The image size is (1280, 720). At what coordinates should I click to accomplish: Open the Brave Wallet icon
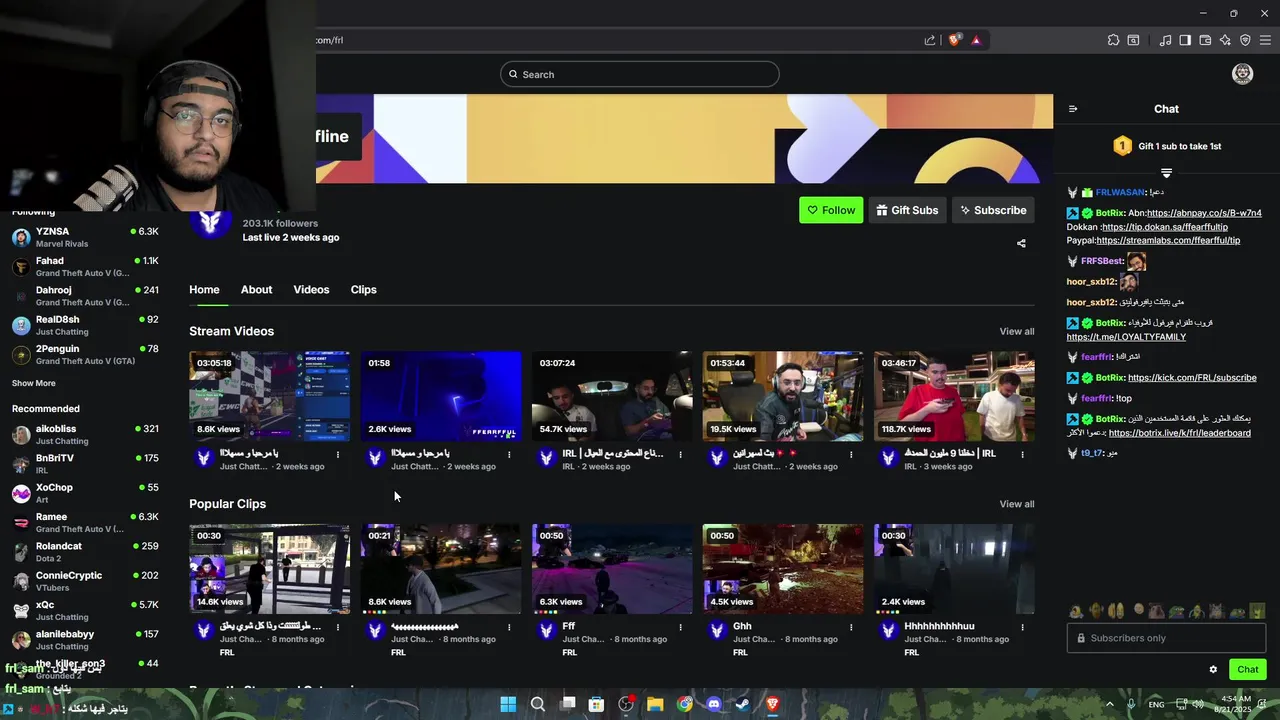pos(1205,40)
